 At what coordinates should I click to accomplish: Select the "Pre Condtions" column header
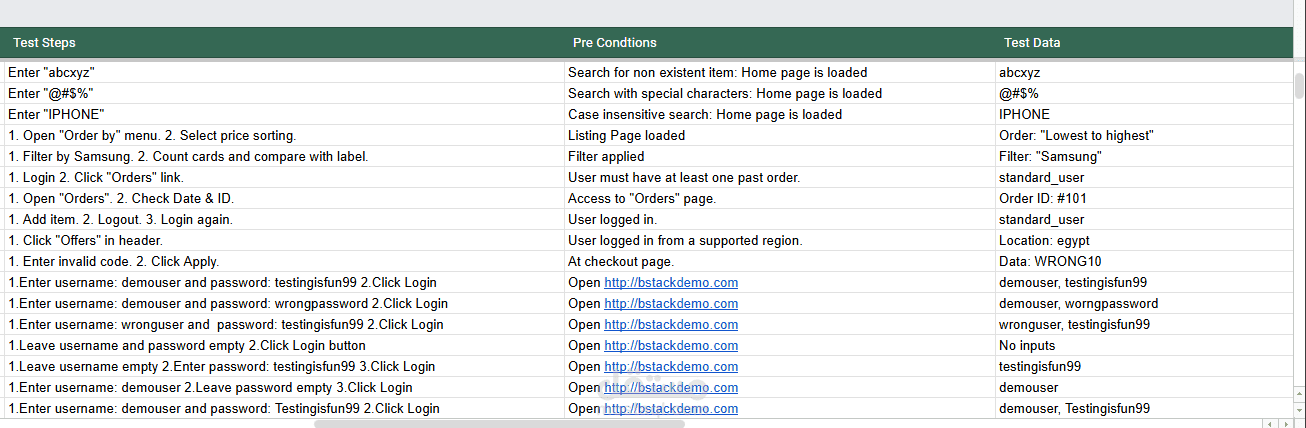click(614, 42)
